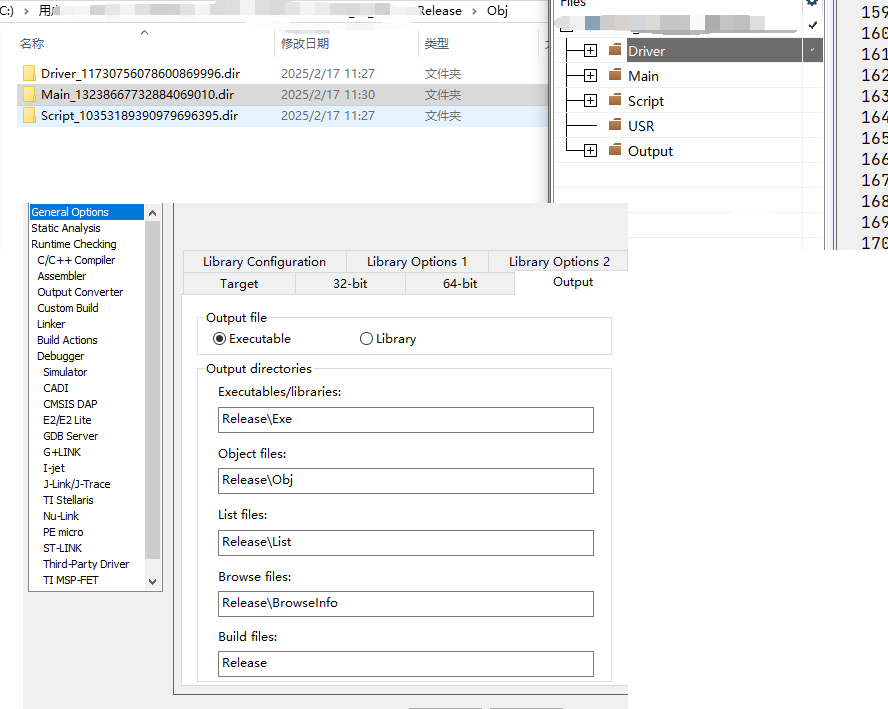Click the Executables/libraries path field

pyautogui.click(x=405, y=420)
